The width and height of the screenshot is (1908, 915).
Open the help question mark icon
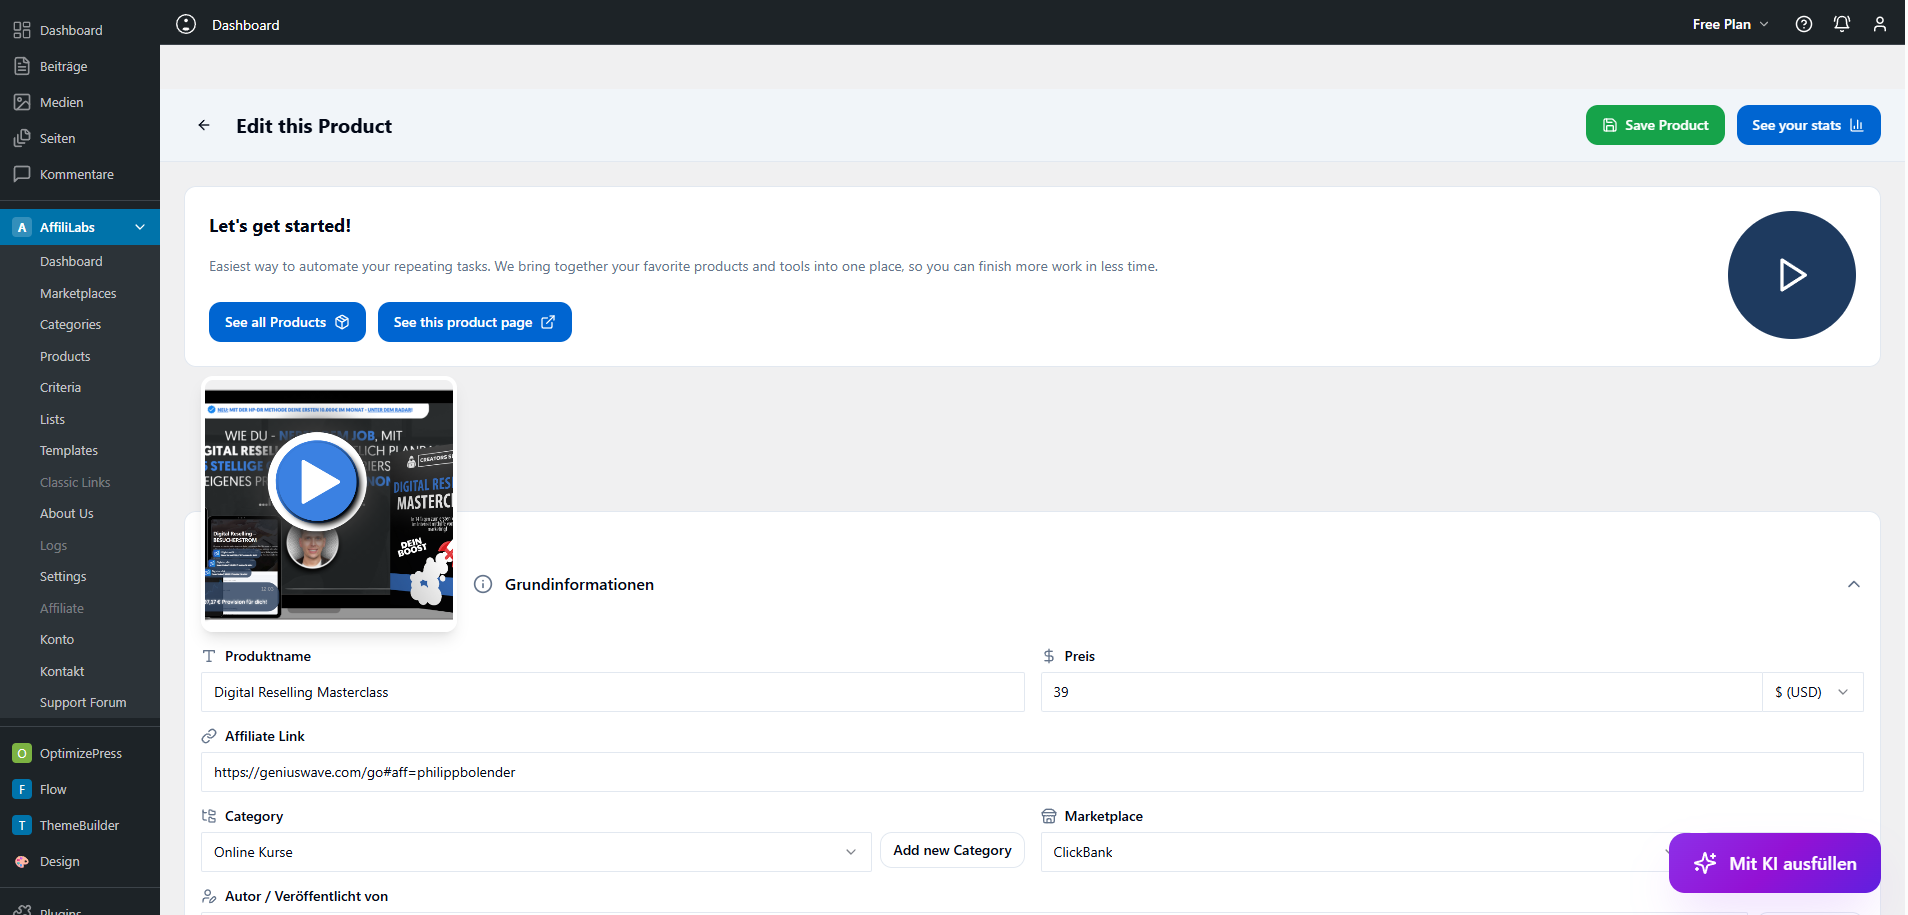1803,24
